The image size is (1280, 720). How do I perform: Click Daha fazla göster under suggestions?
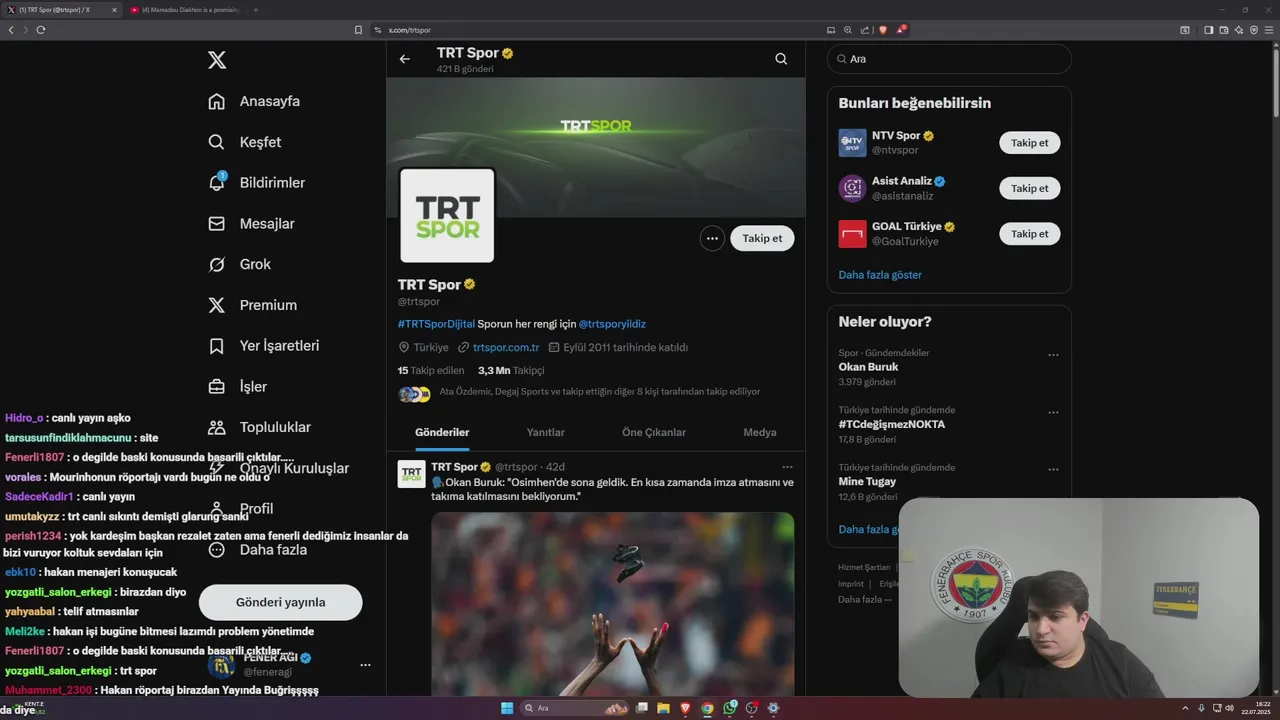[x=880, y=274]
